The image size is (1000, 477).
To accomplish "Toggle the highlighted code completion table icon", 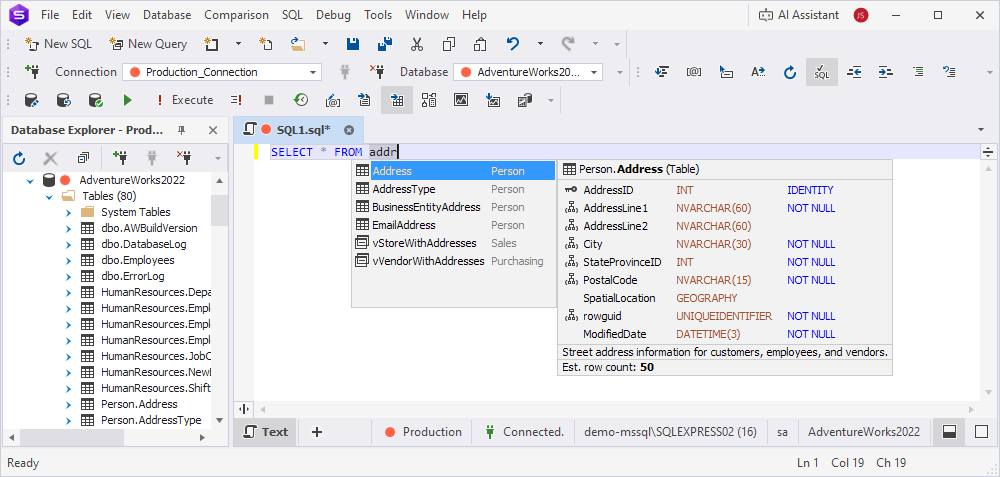I will pos(397,100).
